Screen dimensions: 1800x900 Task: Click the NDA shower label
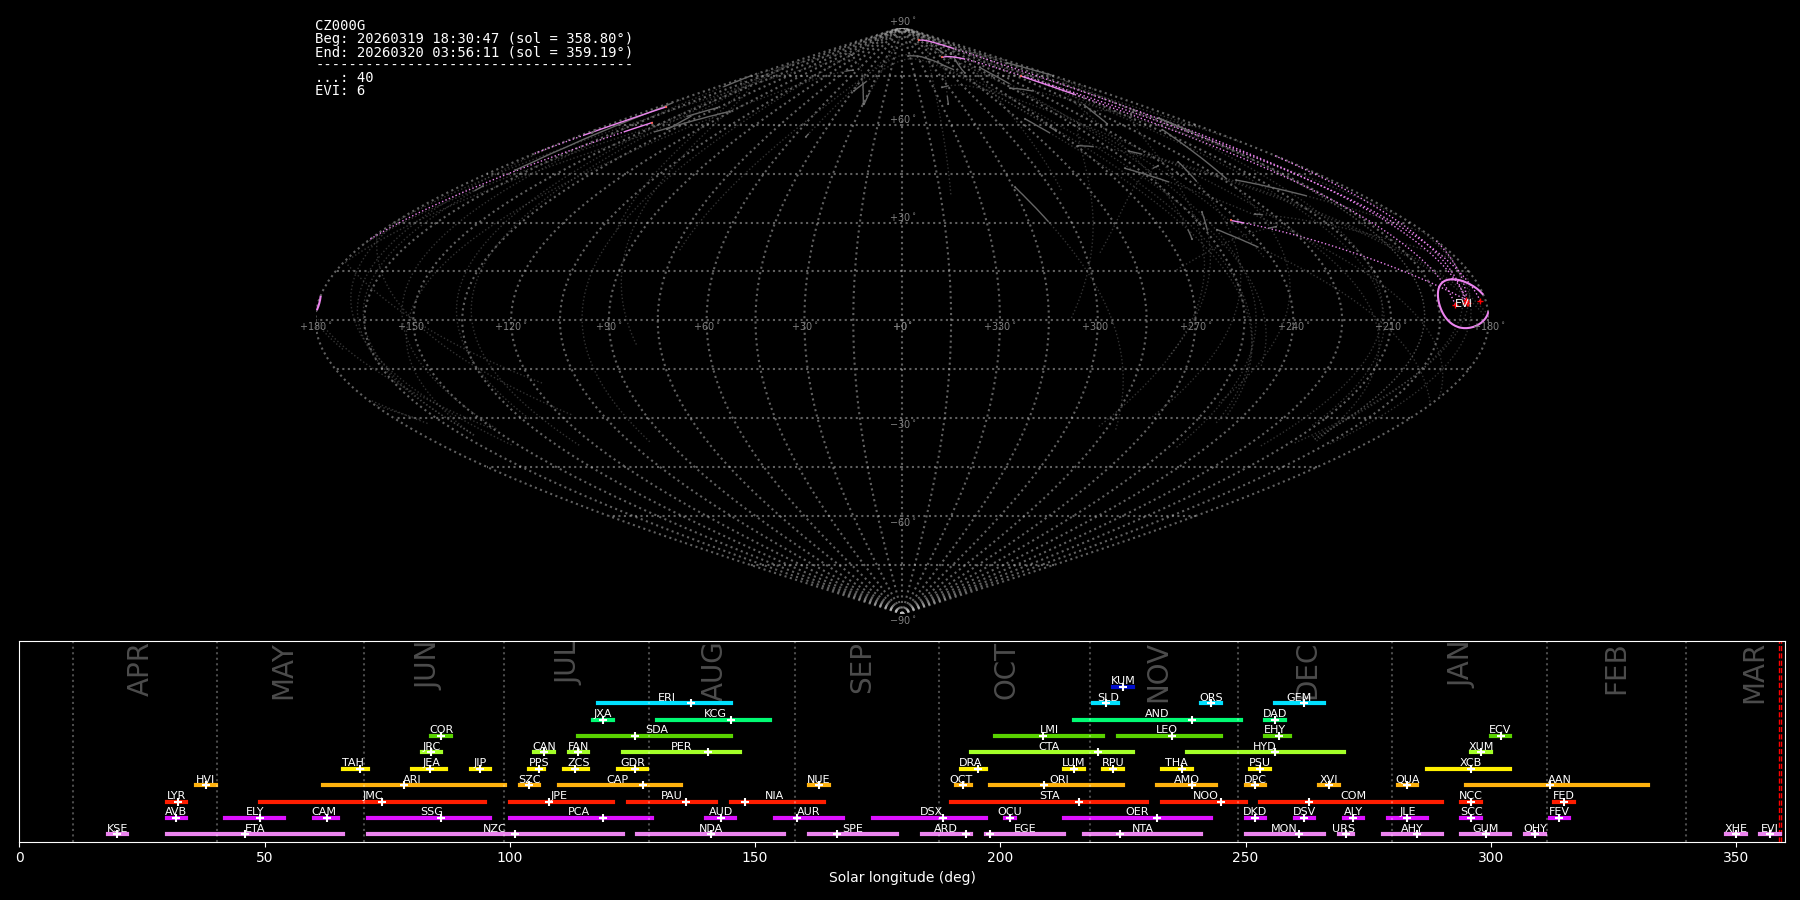coord(710,829)
